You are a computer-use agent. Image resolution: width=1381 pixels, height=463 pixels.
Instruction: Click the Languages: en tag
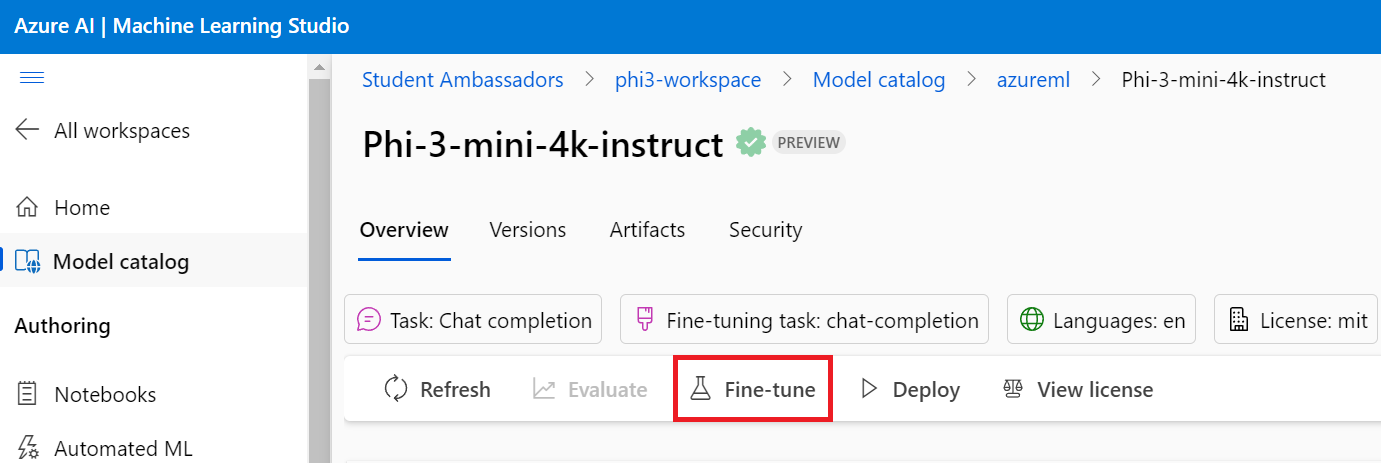1101,320
